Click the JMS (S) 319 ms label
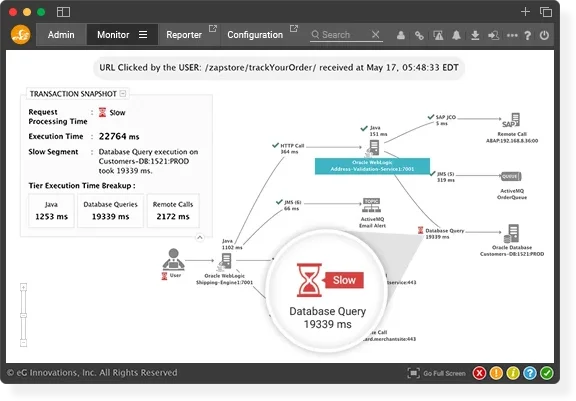Viewport: 576px width, 401px height. click(446, 177)
